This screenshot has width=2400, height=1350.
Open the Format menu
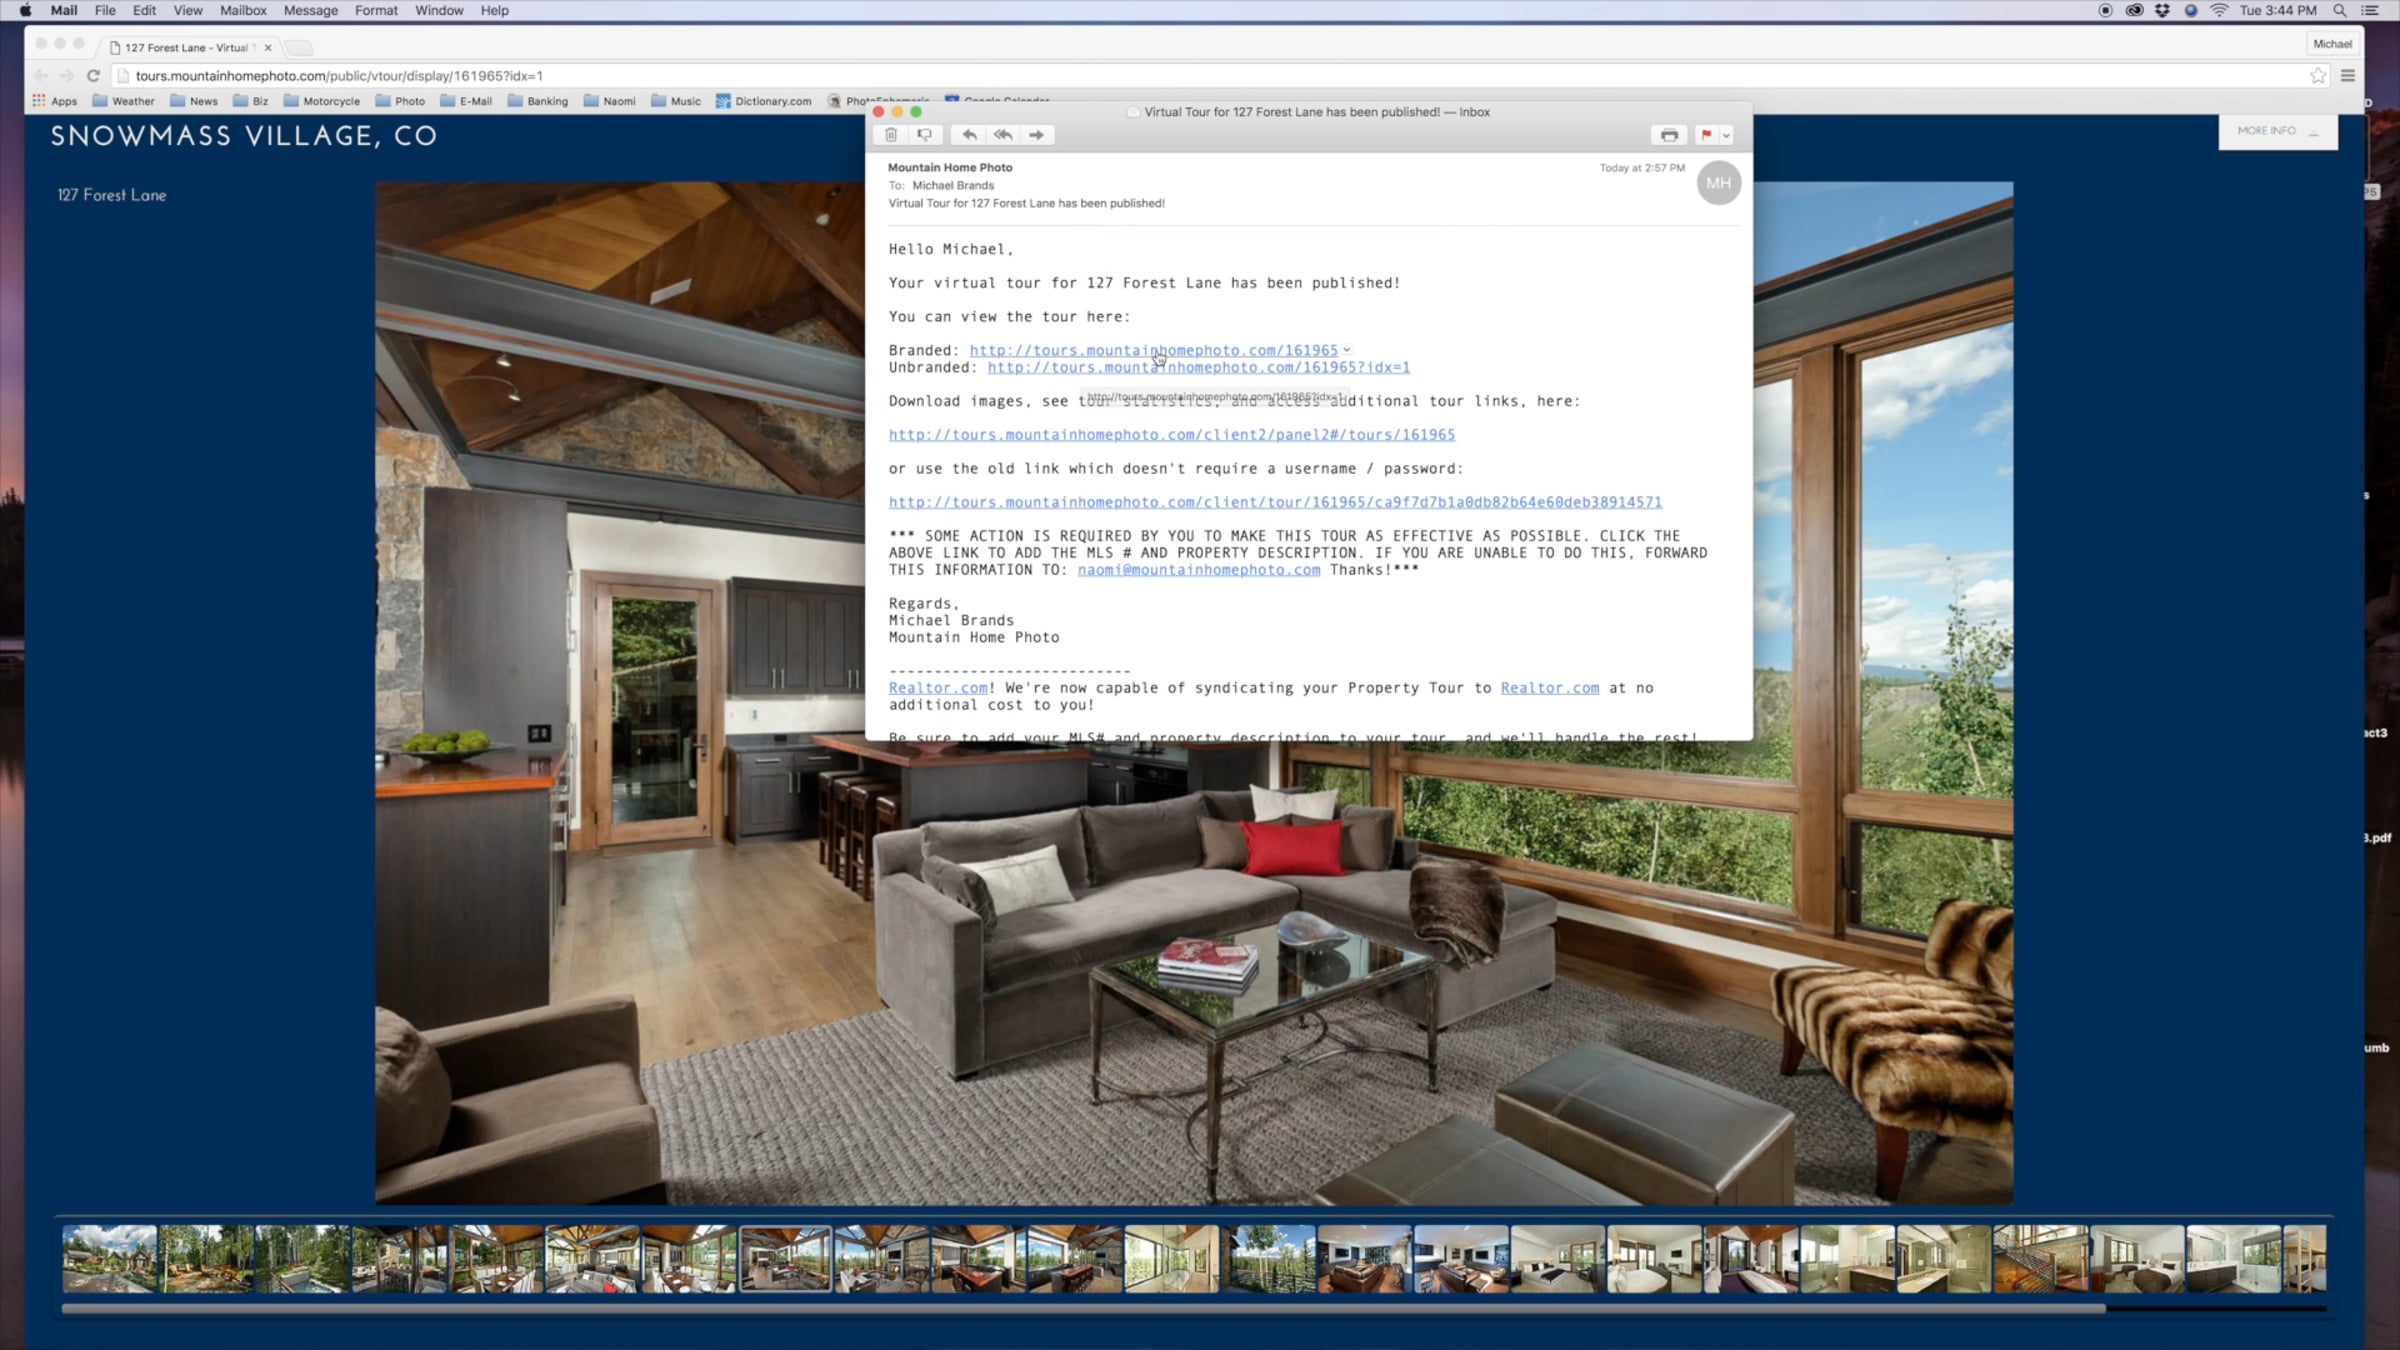click(x=376, y=11)
